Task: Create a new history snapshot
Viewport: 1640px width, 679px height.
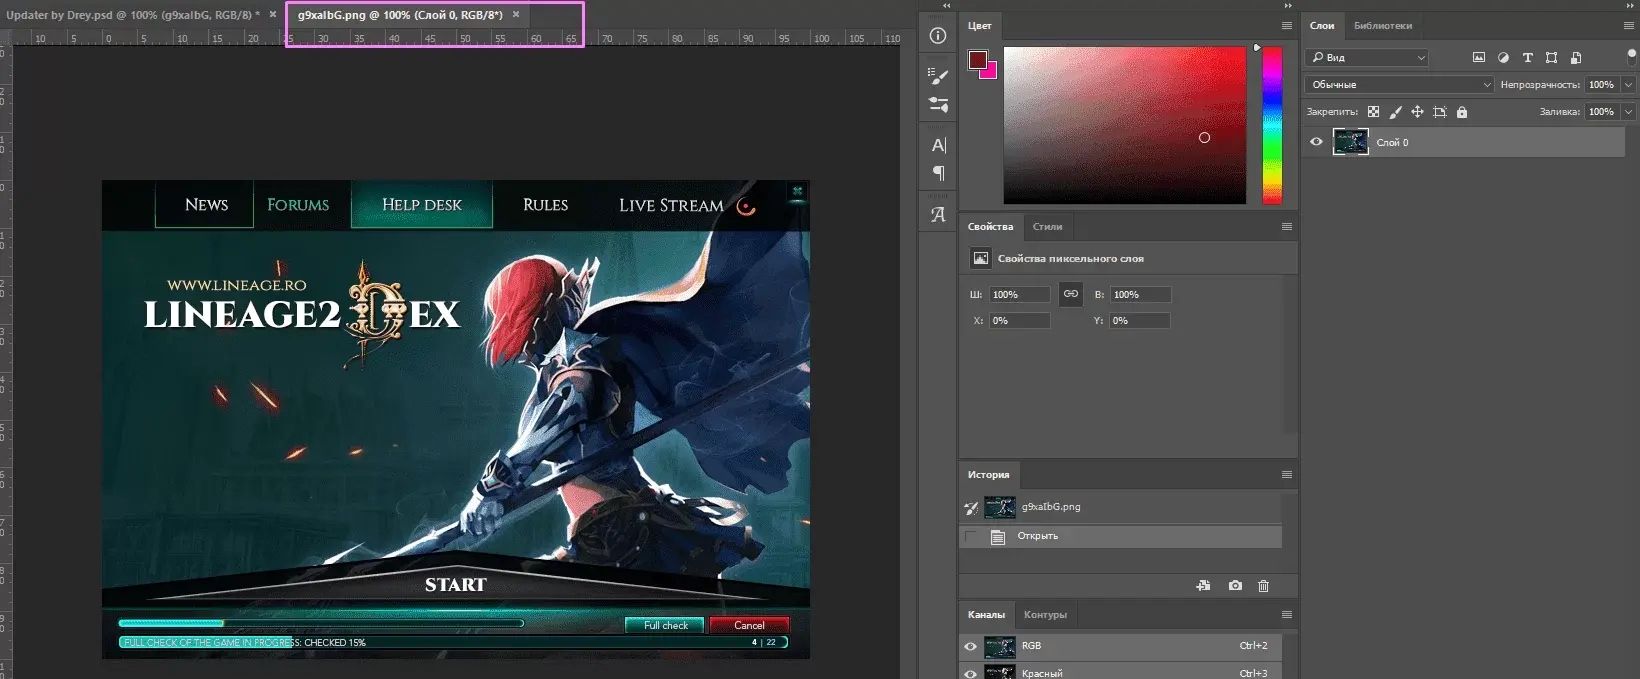Action: [x=1235, y=586]
